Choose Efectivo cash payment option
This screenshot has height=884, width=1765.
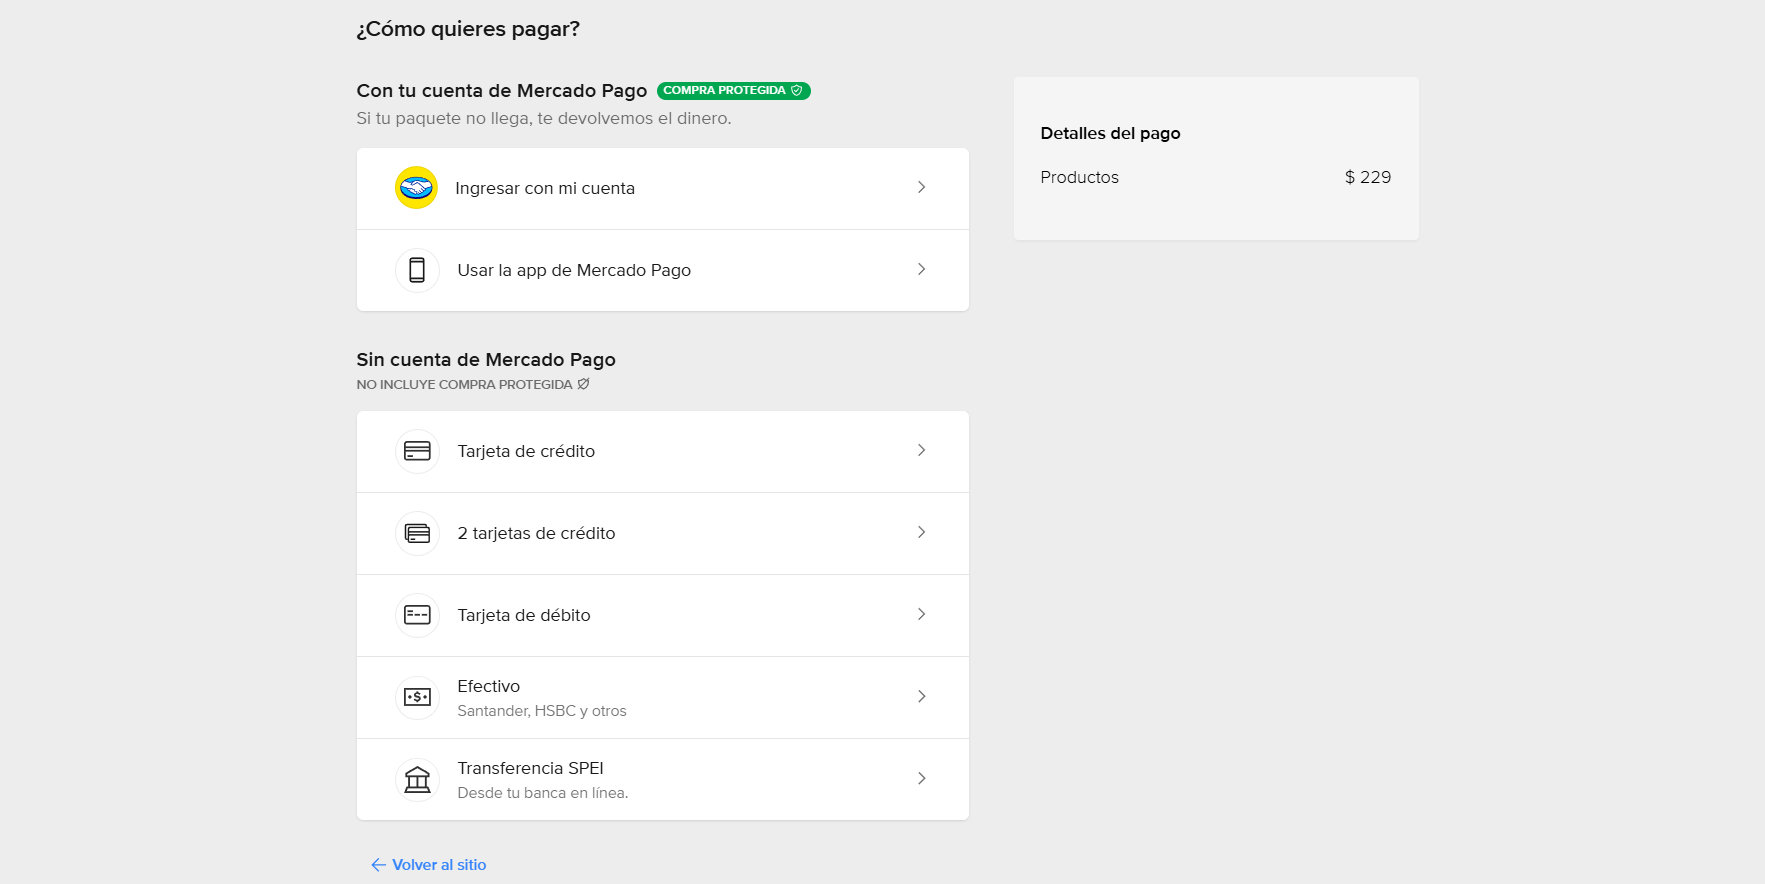point(489,687)
